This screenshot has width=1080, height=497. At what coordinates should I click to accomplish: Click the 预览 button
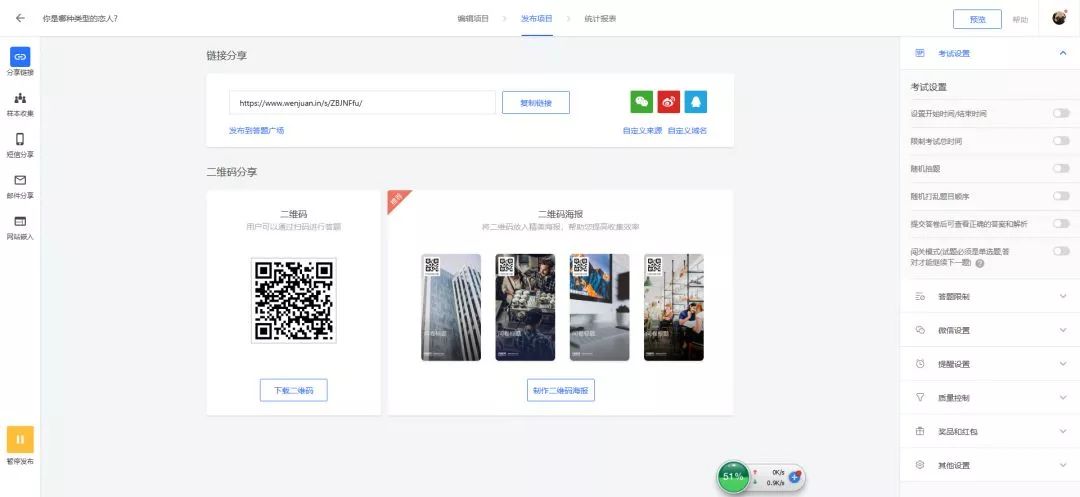pyautogui.click(x=977, y=19)
